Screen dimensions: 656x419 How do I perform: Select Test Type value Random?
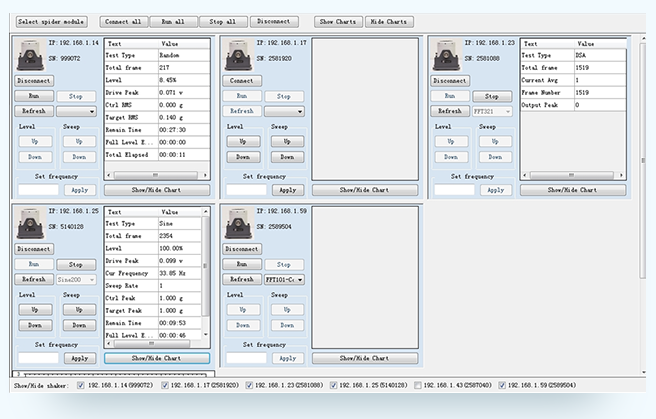pos(169,55)
